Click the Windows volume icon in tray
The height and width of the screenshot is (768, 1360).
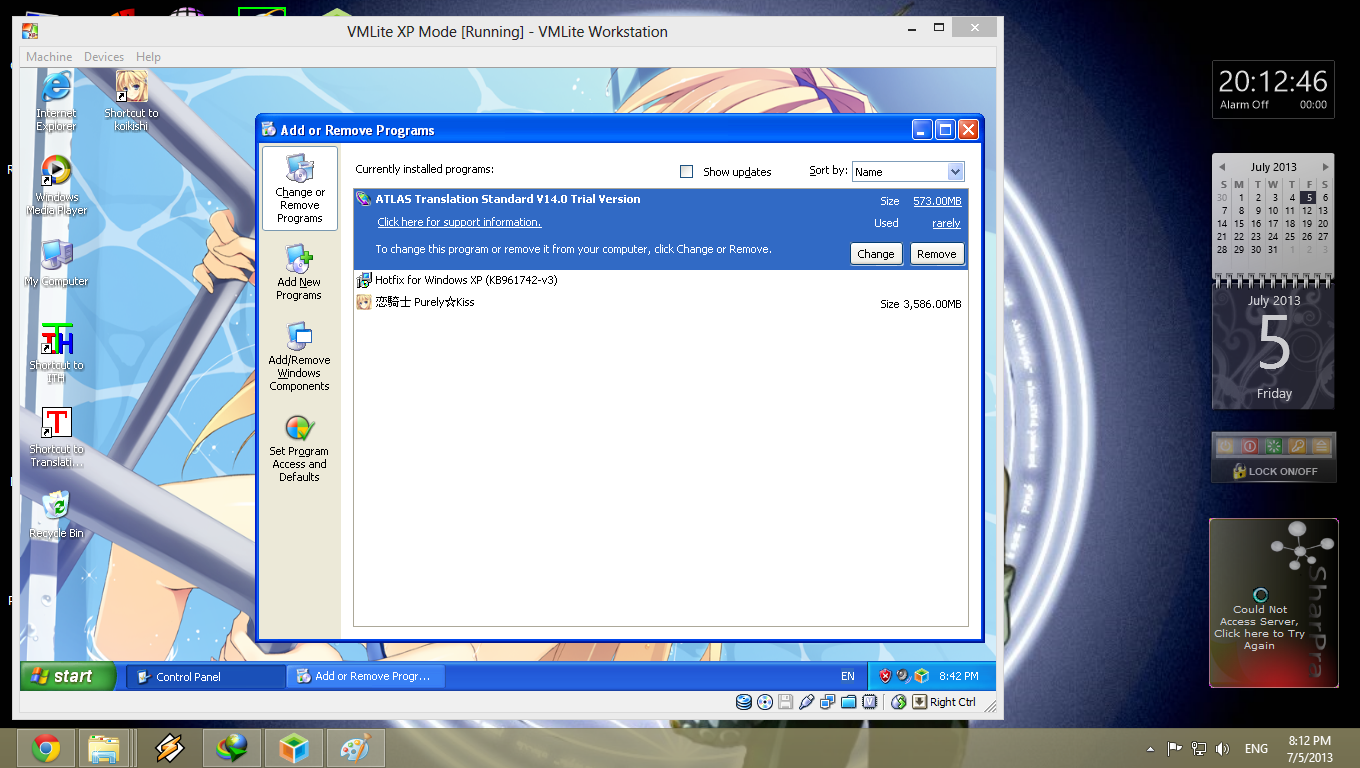[1222, 748]
